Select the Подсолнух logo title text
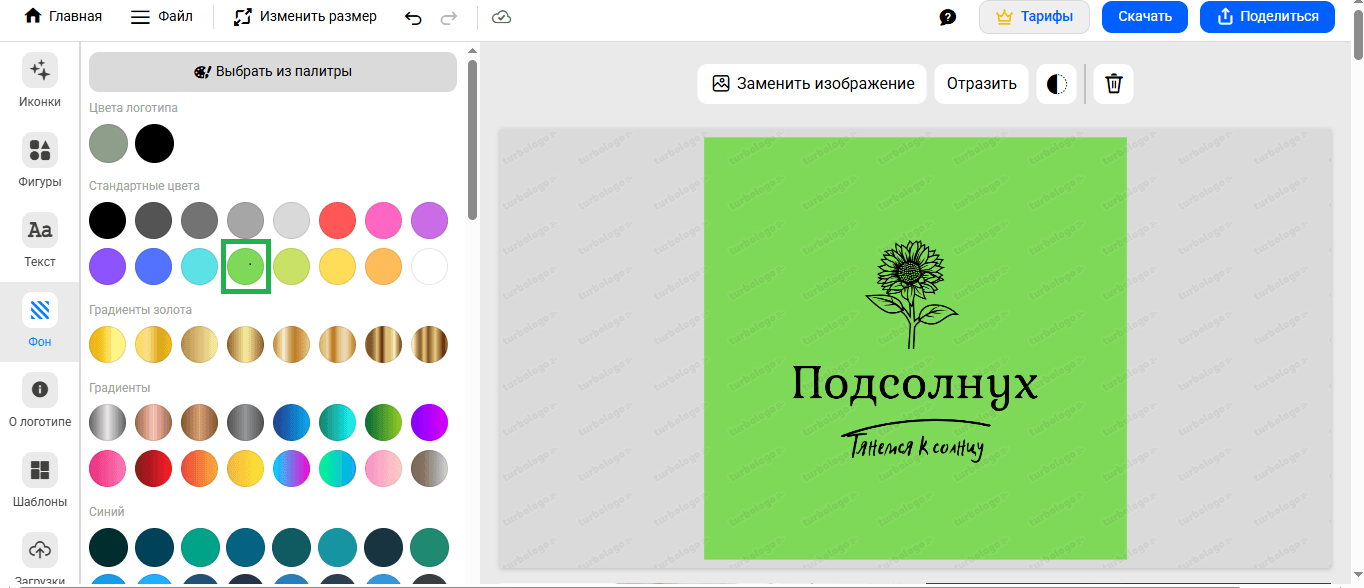 point(915,386)
